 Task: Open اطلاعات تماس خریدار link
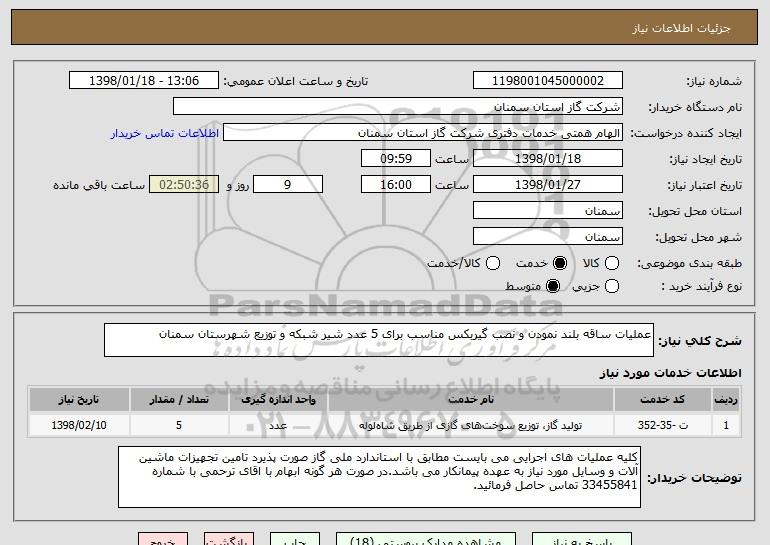165,133
